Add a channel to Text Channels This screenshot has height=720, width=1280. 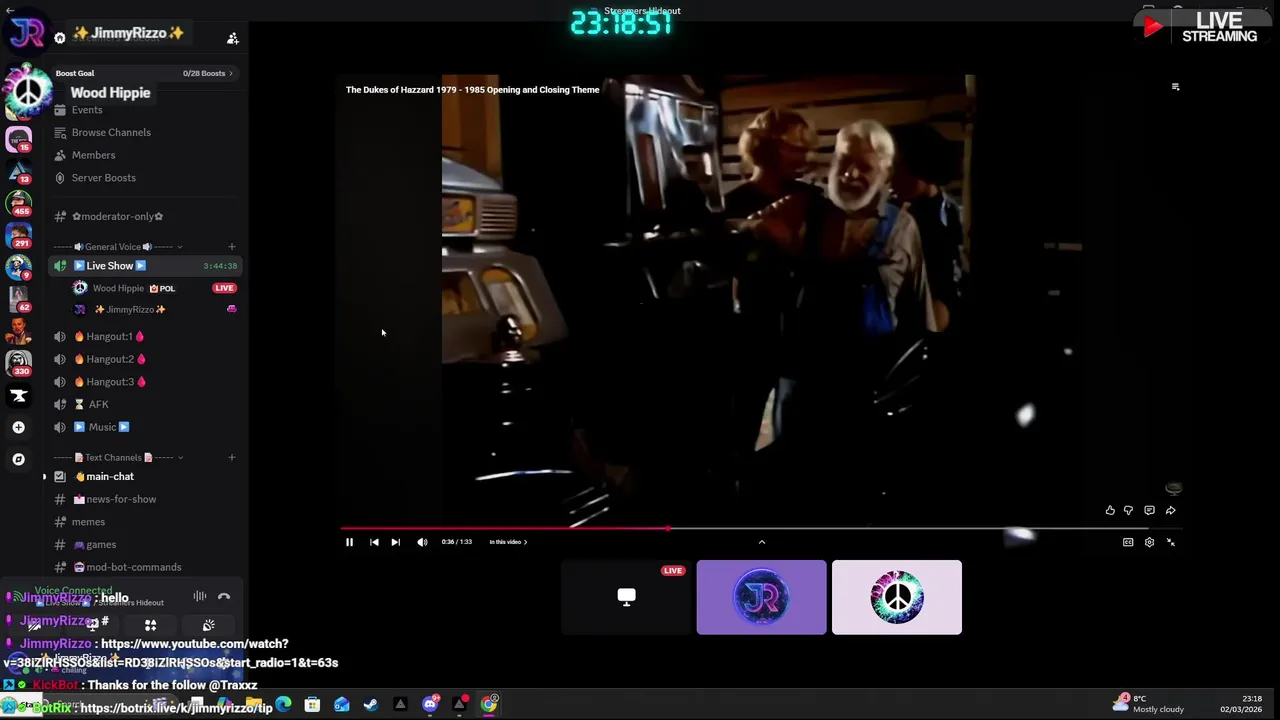point(231,457)
